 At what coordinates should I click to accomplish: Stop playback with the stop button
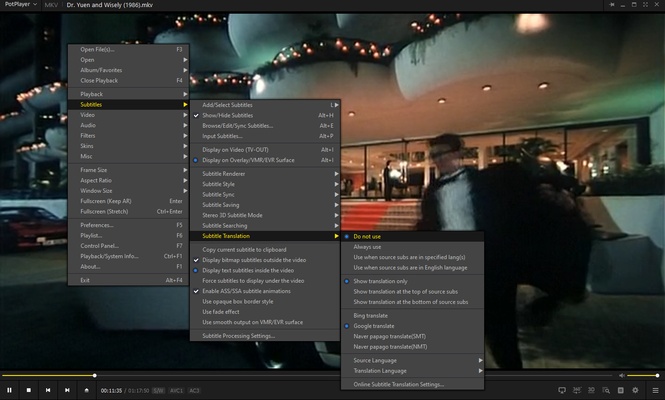[28, 390]
